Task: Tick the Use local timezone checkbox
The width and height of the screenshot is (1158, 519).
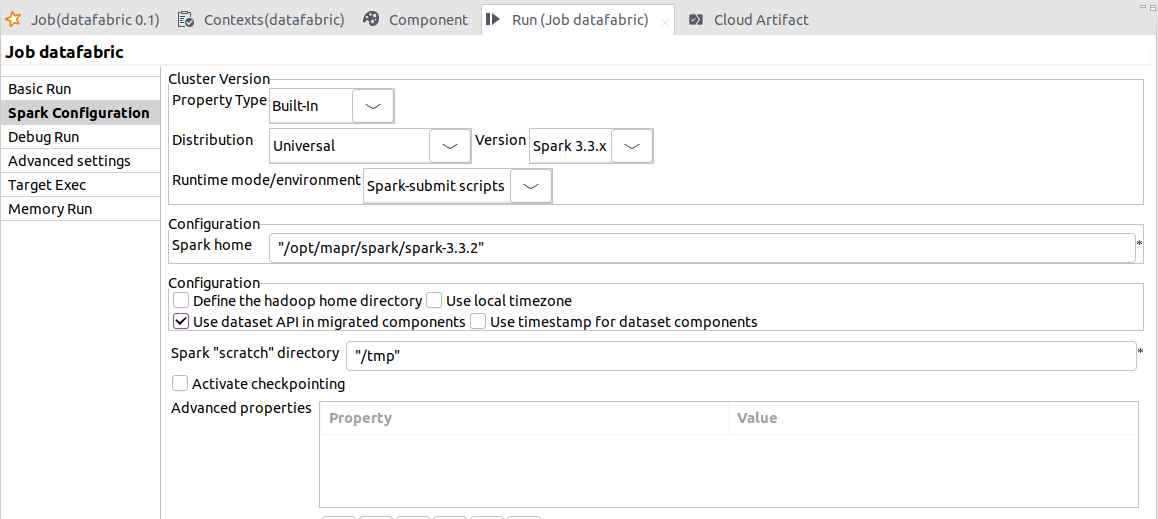Action: (x=434, y=300)
